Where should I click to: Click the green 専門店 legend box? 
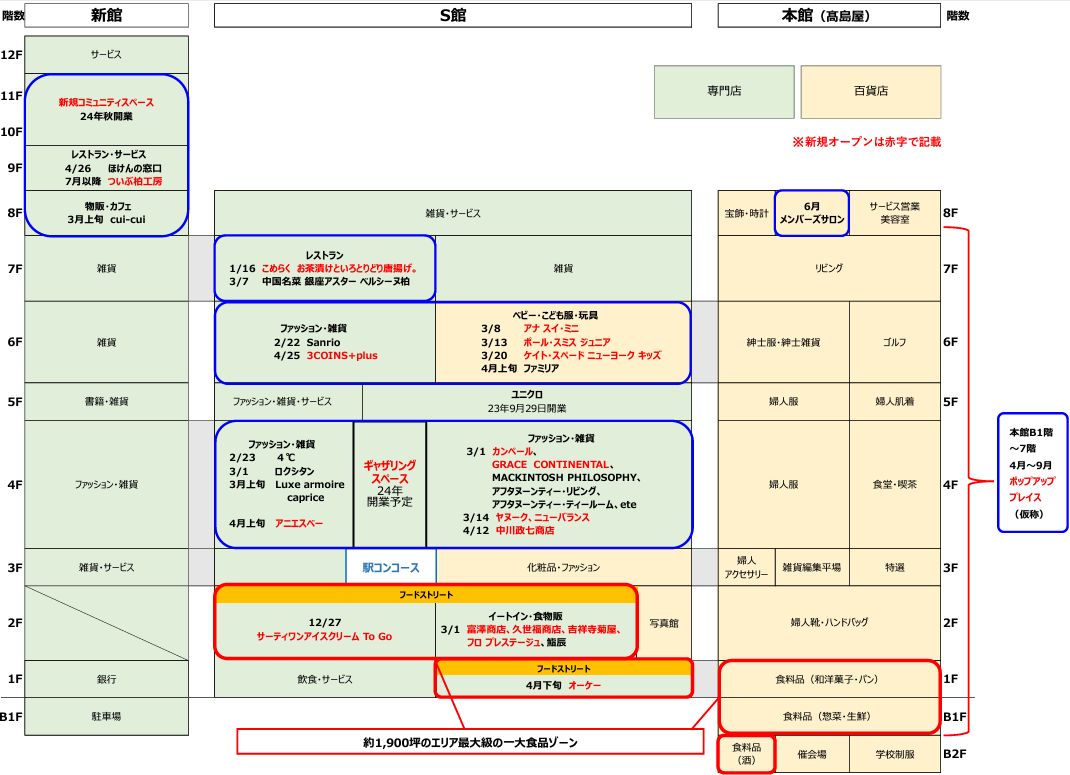pyautogui.click(x=724, y=91)
